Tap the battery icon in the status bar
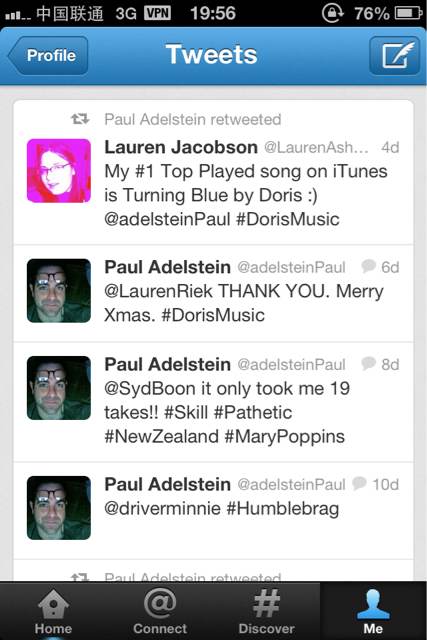The height and width of the screenshot is (640, 427). 408,13
